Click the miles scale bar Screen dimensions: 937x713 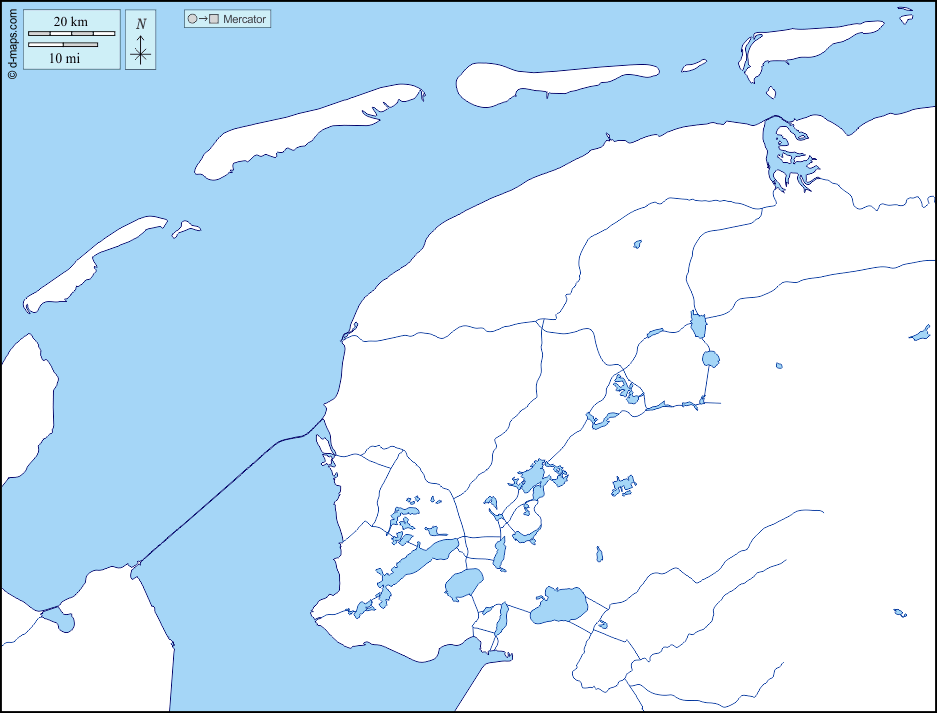point(63,45)
